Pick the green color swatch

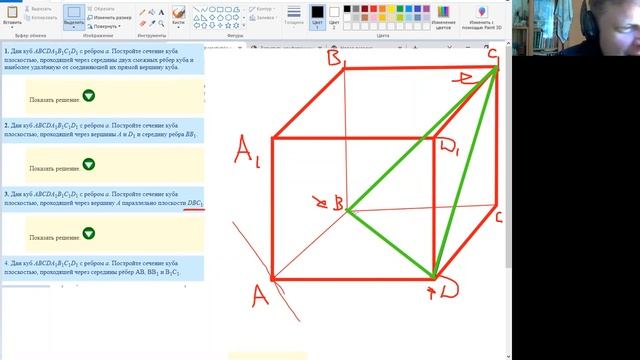400,9
